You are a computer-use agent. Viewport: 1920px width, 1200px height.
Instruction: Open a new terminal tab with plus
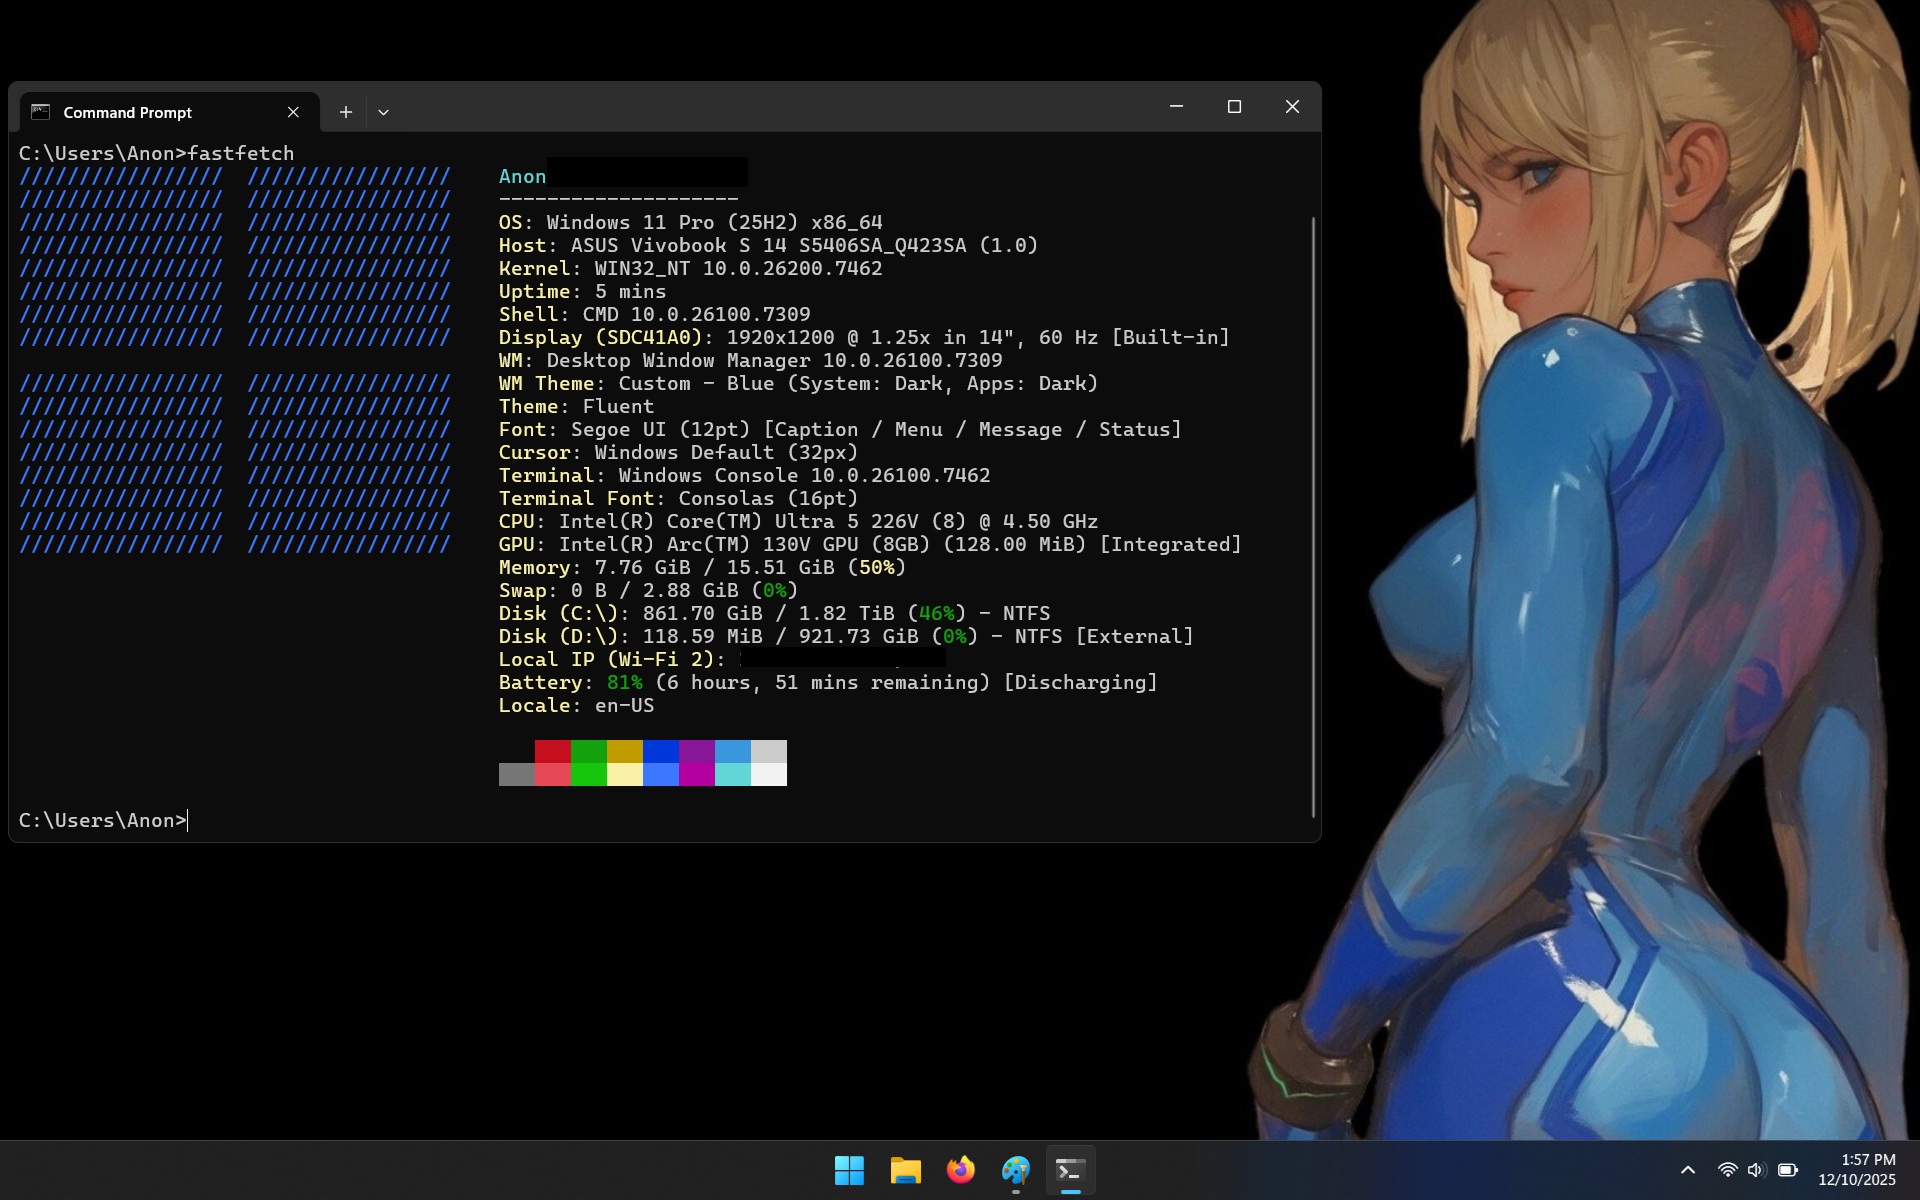[x=345, y=112]
